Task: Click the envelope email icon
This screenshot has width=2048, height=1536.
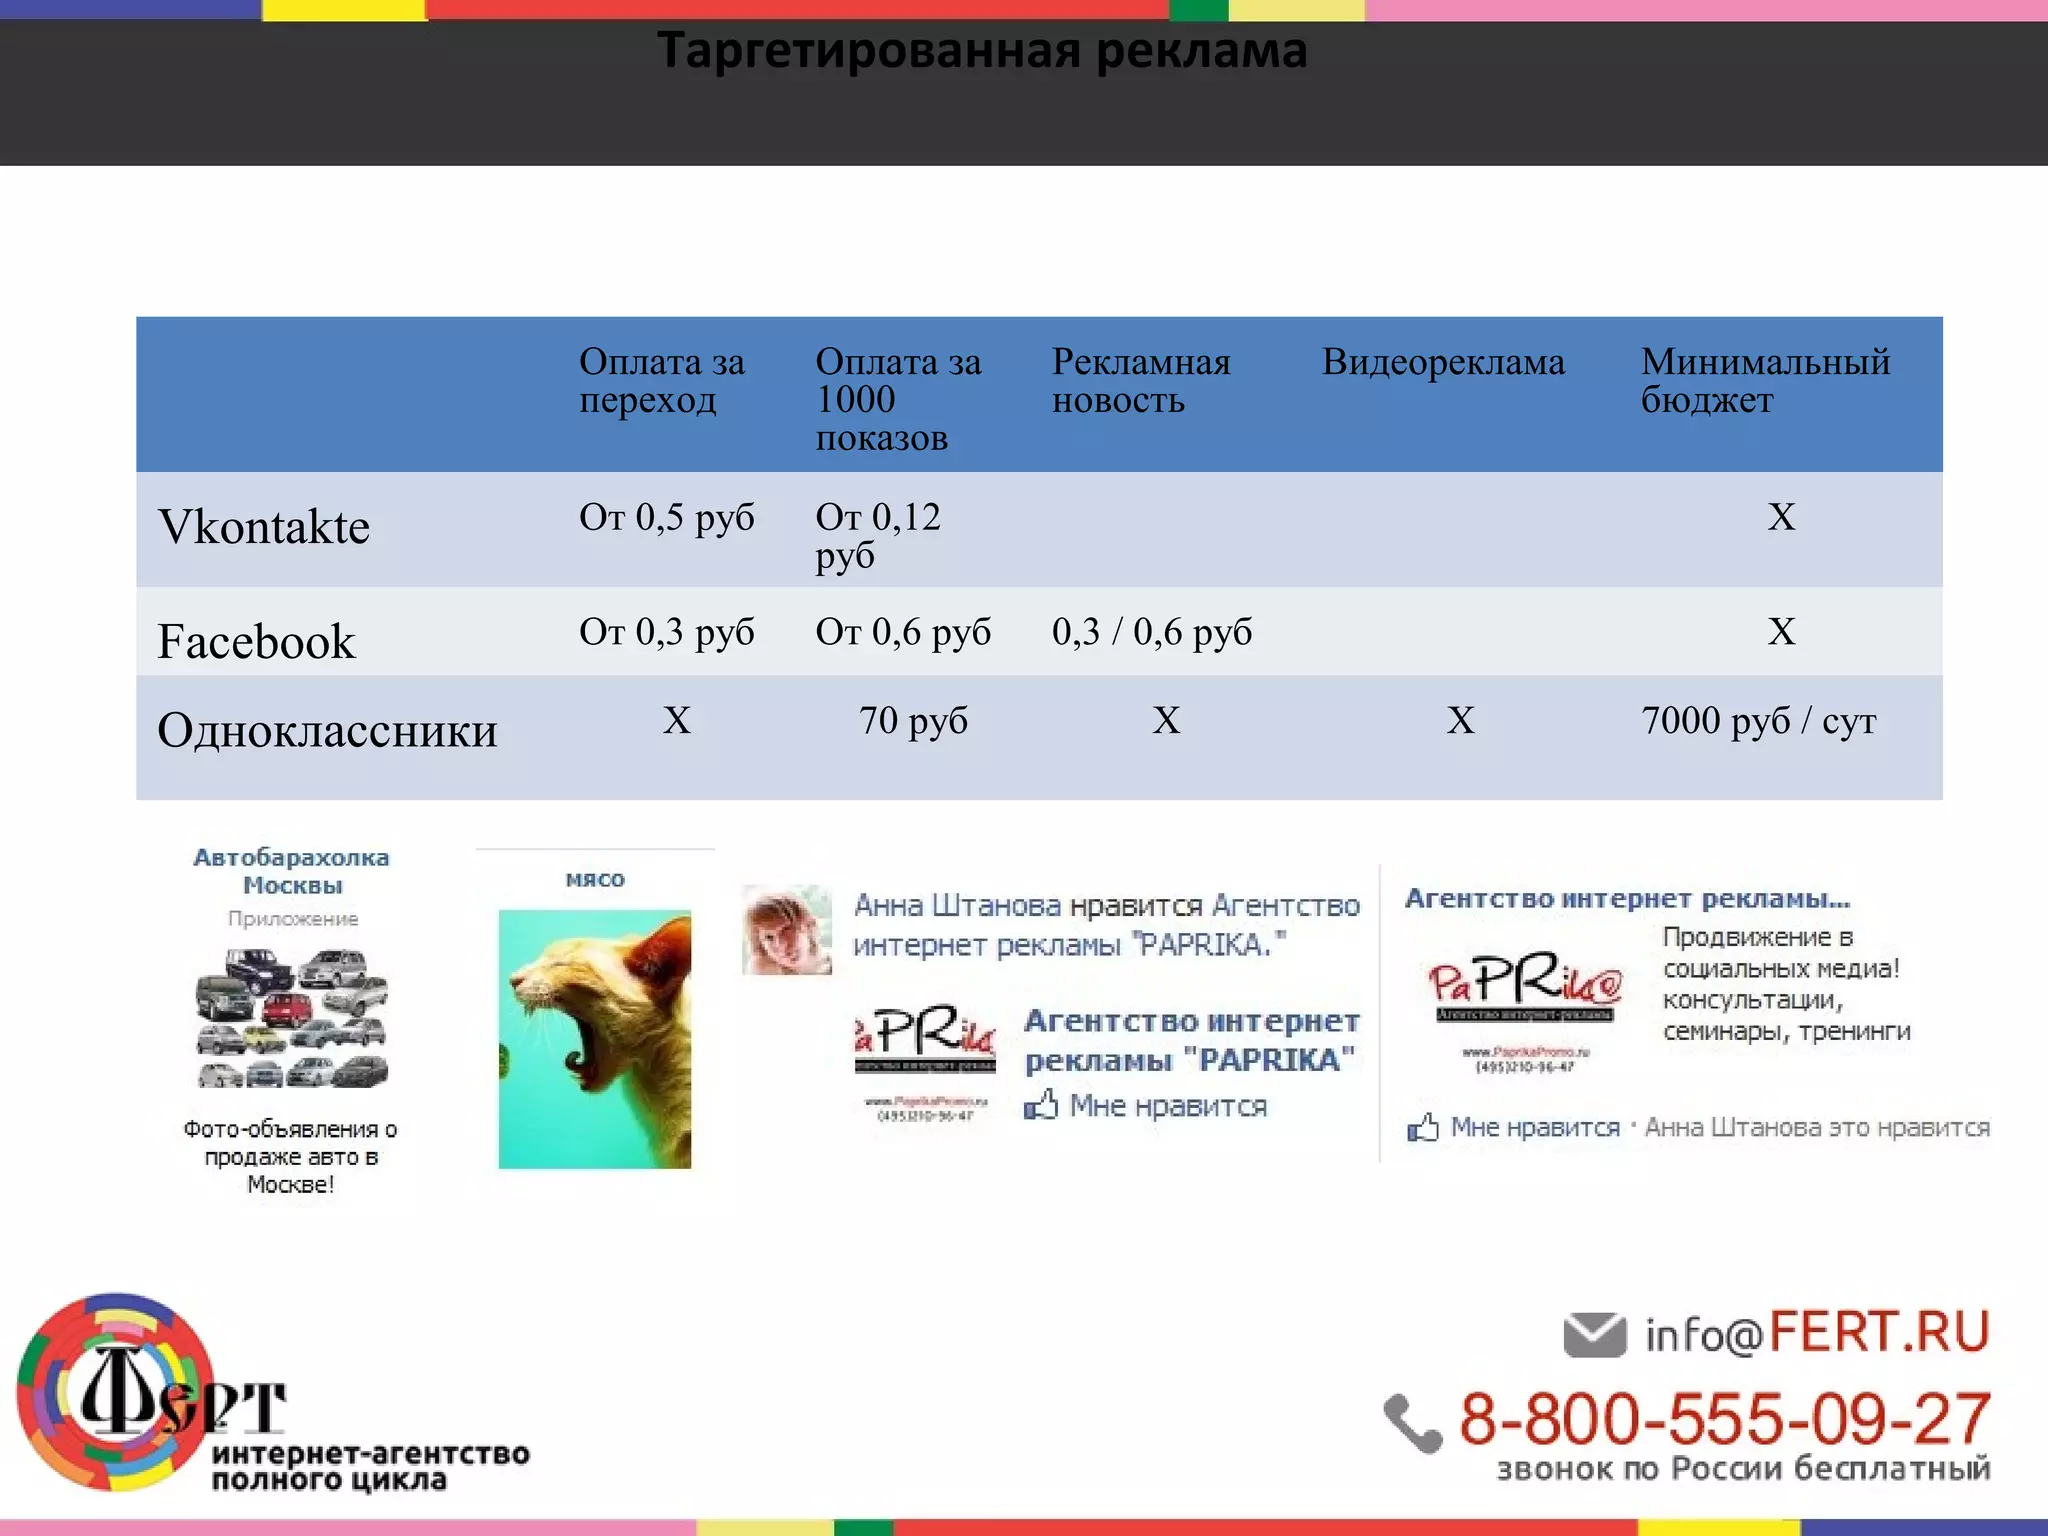Action: pyautogui.click(x=1595, y=1335)
